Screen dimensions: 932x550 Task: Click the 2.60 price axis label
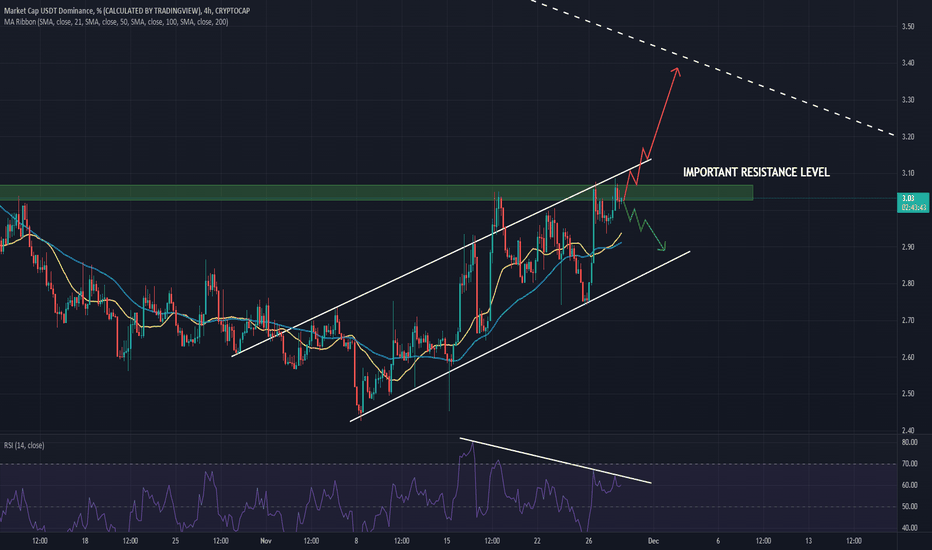[908, 357]
